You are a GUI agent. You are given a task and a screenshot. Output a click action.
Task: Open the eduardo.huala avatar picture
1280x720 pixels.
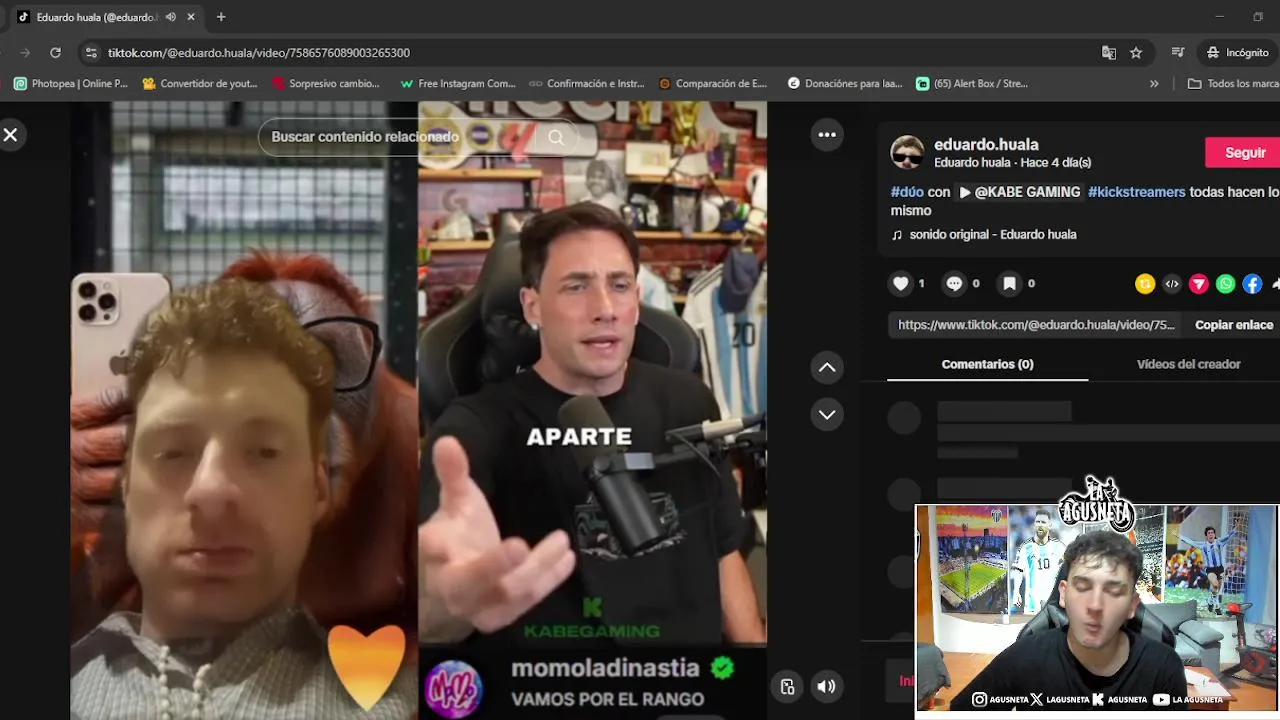908,152
